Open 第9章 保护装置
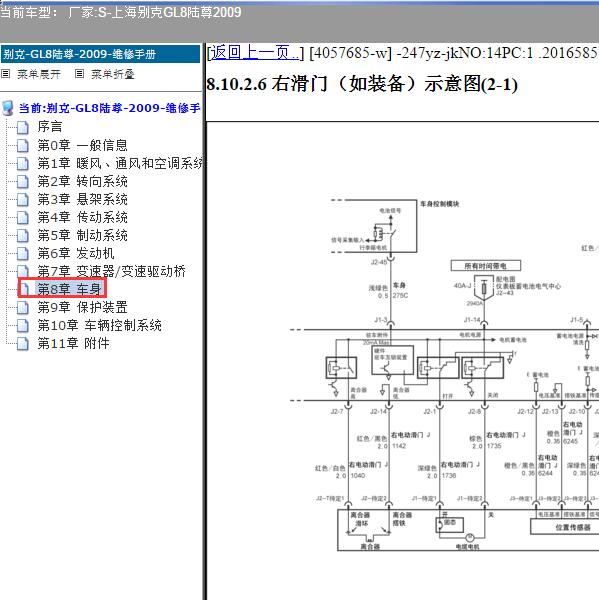 82,307
